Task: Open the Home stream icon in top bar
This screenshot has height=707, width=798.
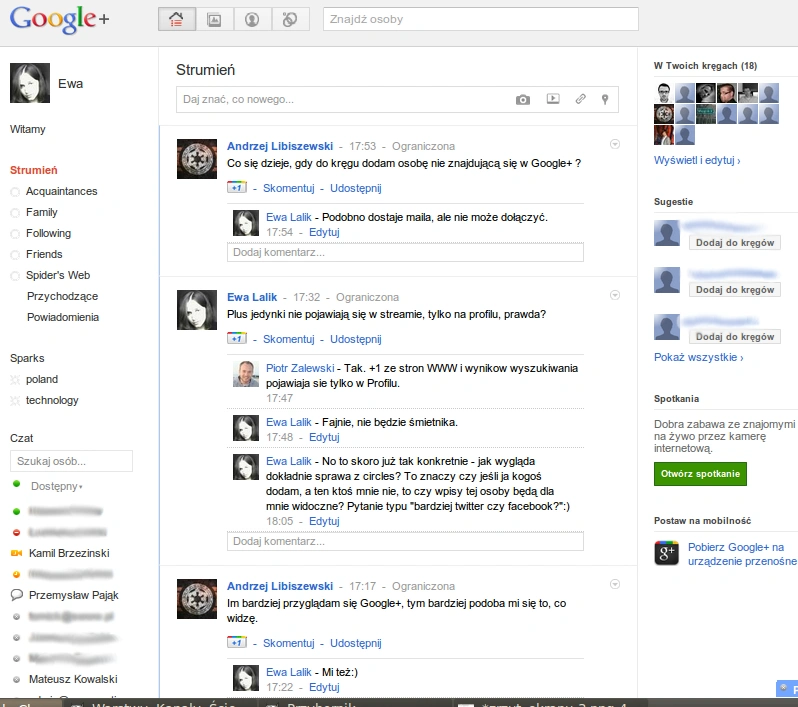Action: tap(177, 19)
